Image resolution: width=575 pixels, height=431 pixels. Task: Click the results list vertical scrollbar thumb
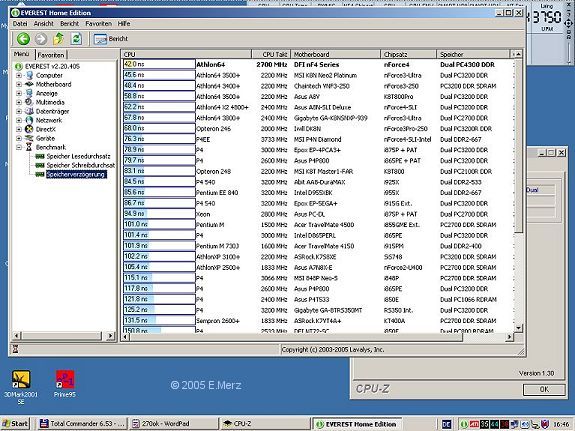click(x=518, y=145)
